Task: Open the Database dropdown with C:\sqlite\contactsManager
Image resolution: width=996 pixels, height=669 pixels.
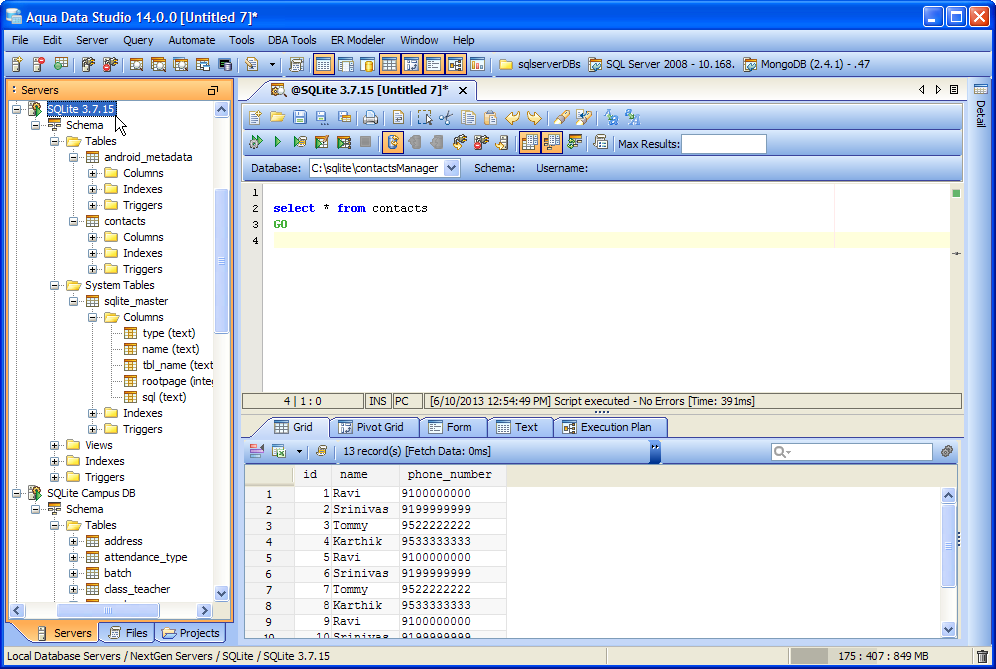Action: click(x=452, y=168)
